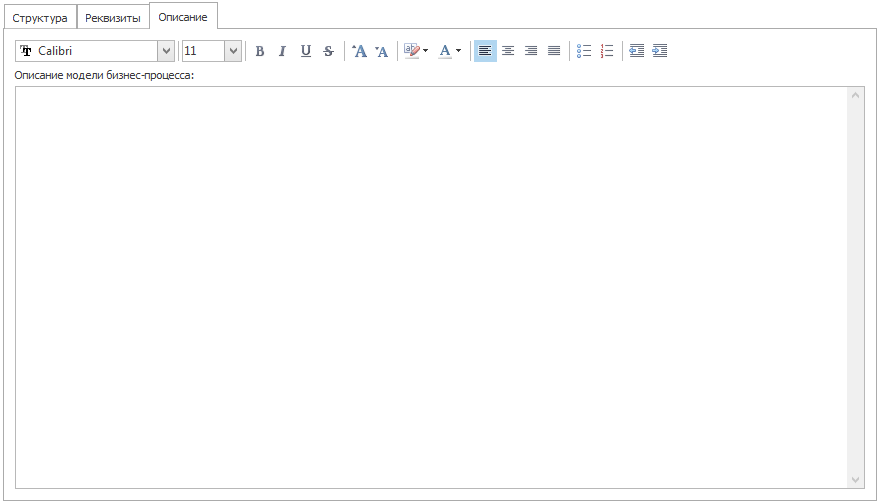Toggle underline formatting

click(305, 51)
